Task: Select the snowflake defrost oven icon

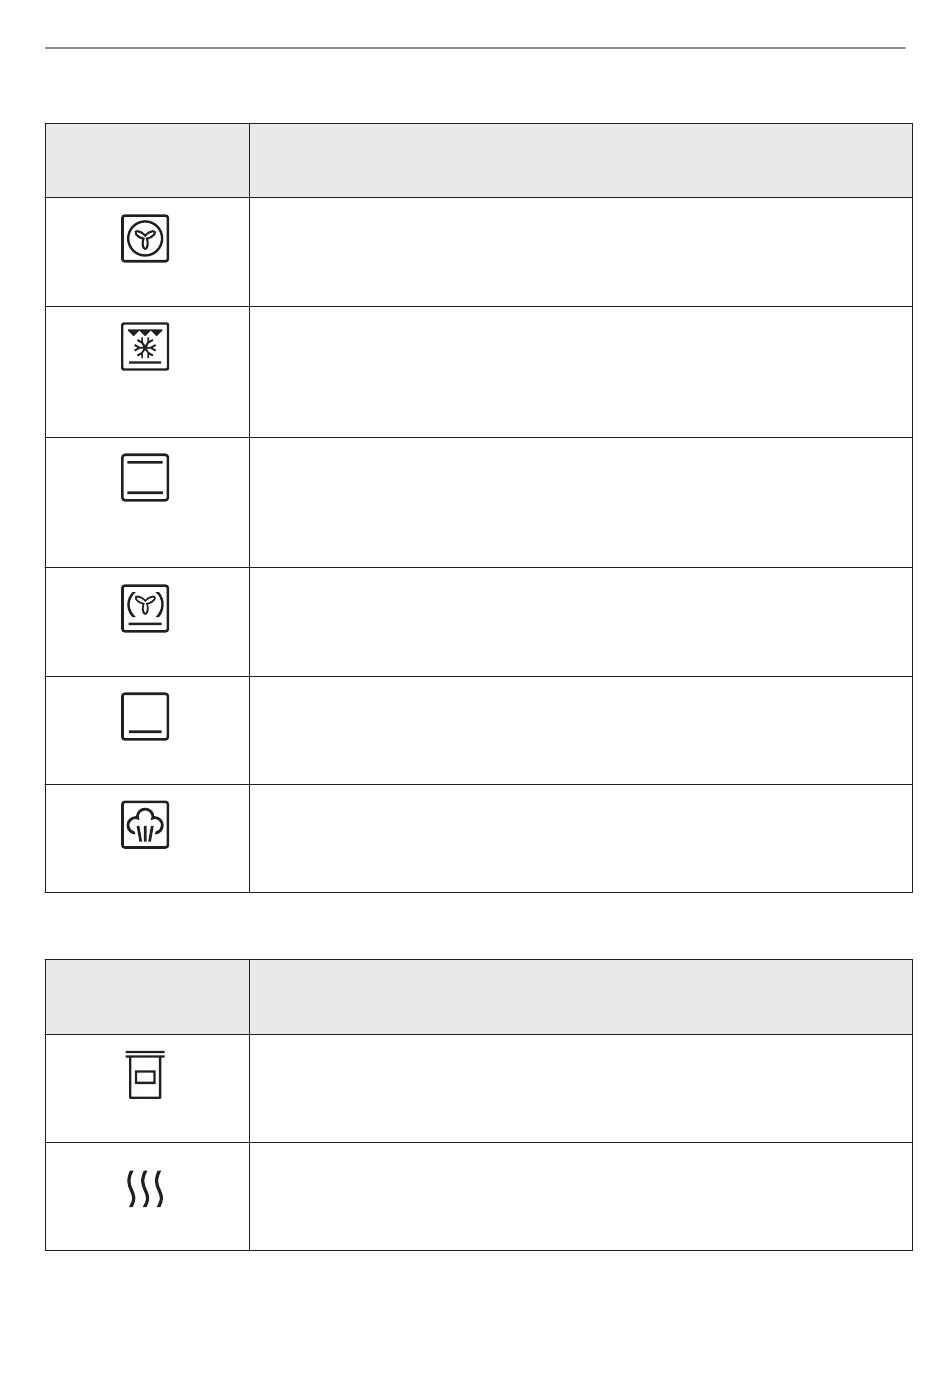Action: (145, 347)
